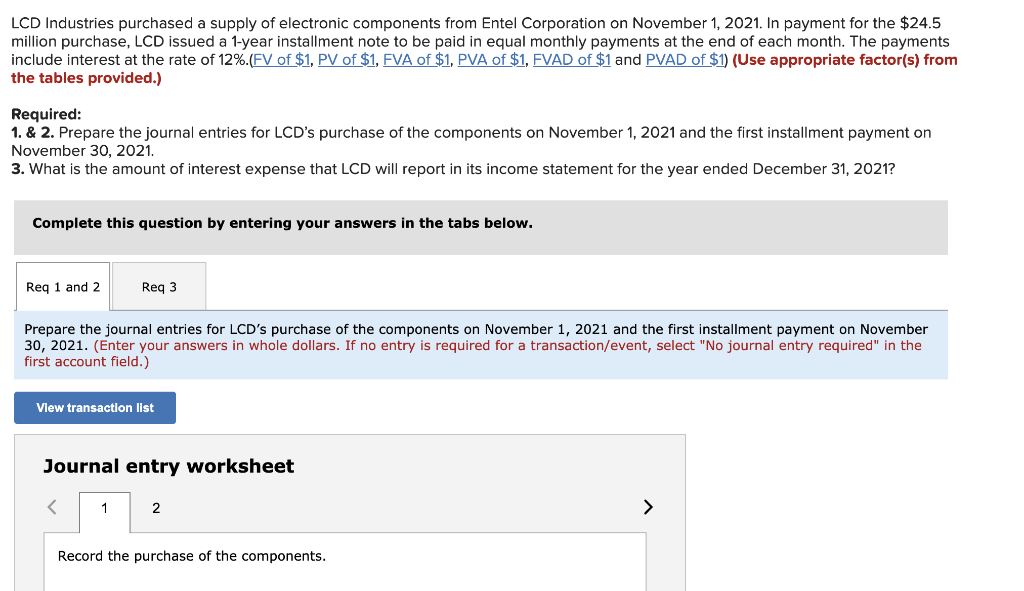This screenshot has height=591, width=1024.
Task: Click the left chevron for previous journal entry
Action: point(51,507)
